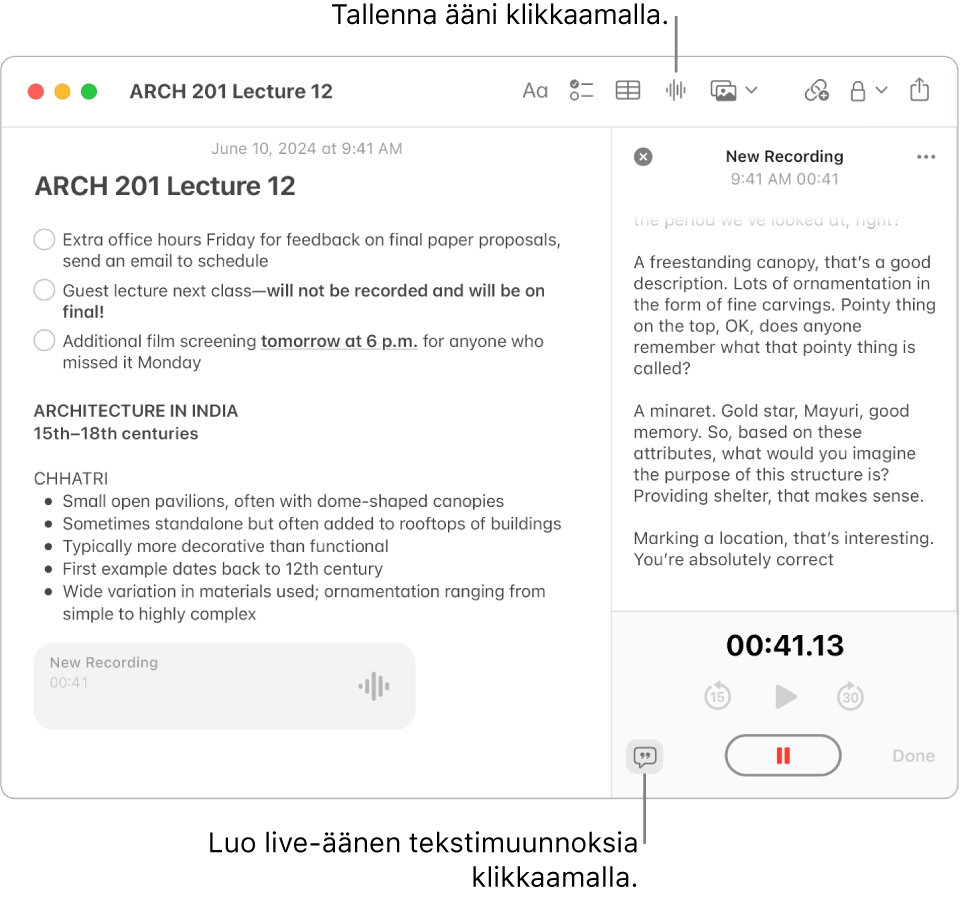Follow the tomorrow at 6 p.m. link

339,341
